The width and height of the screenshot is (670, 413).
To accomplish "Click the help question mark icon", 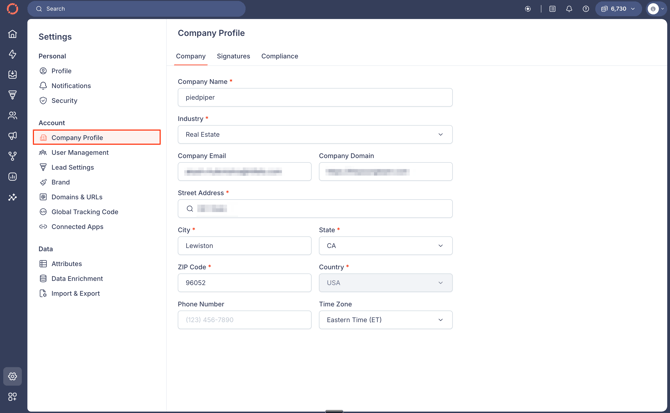I will (x=586, y=9).
